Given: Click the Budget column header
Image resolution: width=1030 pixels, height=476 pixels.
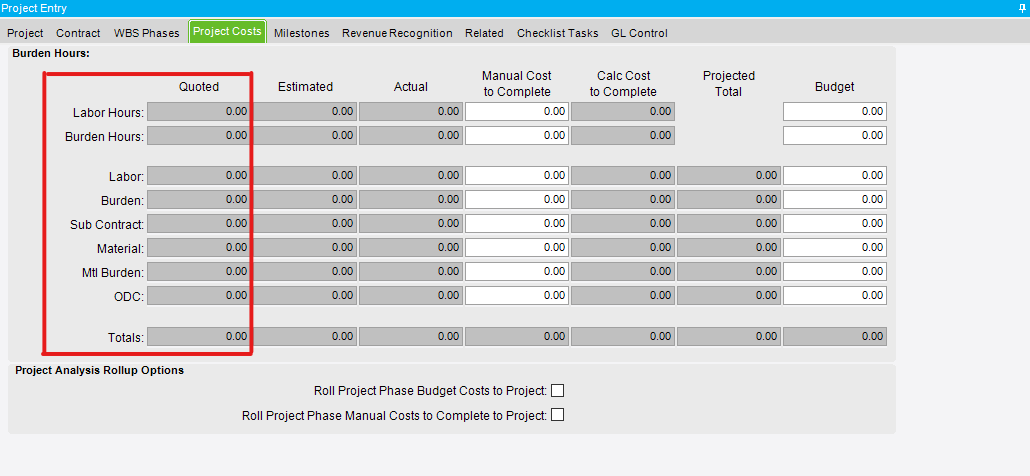Looking at the screenshot, I should [835, 87].
